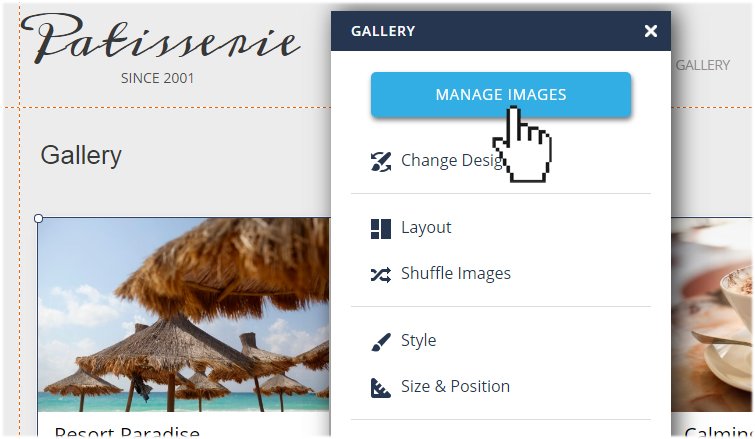
Task: Click the Gallery navigation link
Action: pos(703,65)
